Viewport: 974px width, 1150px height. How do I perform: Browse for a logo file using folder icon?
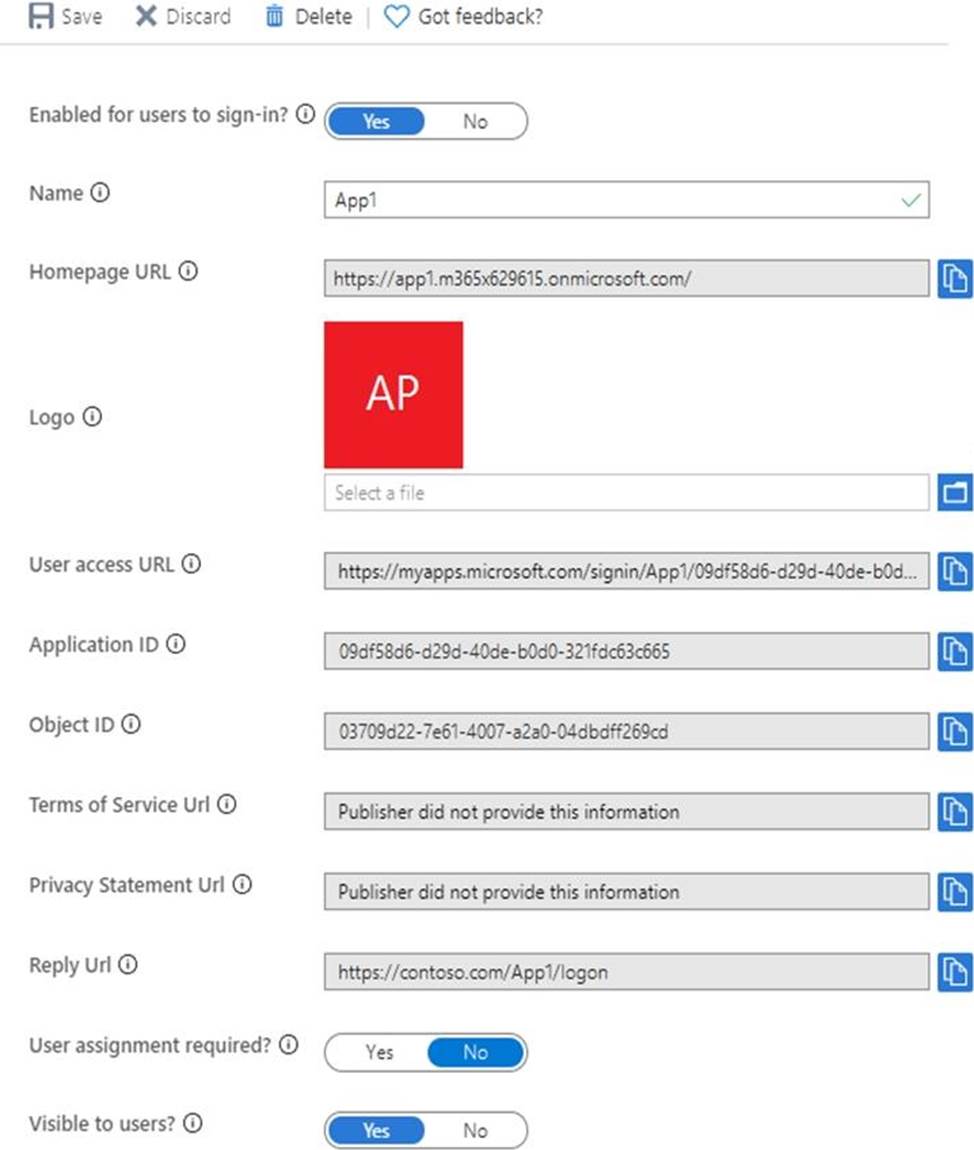(955, 493)
